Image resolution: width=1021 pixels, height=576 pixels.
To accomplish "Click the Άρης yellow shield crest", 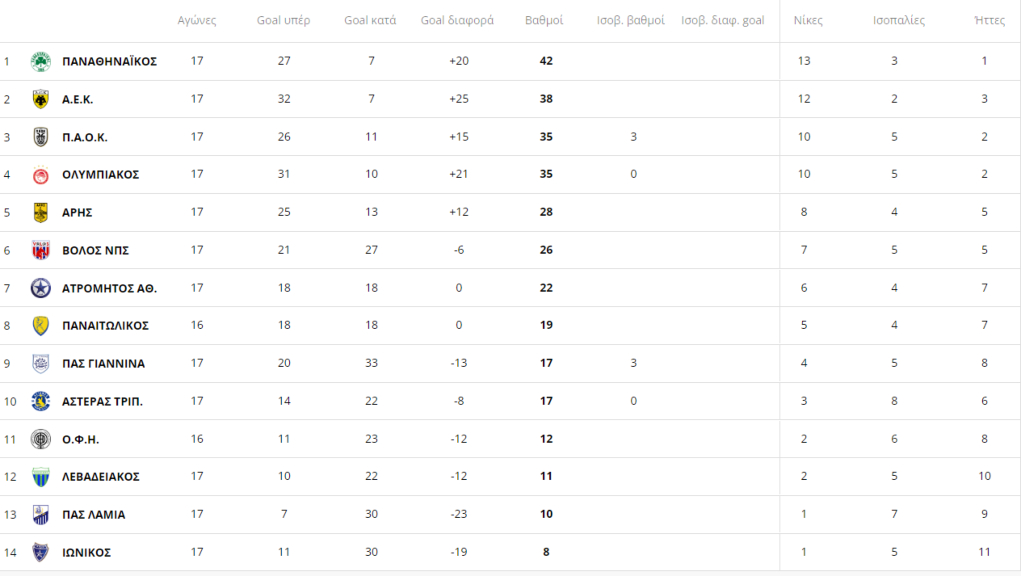I will (x=40, y=213).
